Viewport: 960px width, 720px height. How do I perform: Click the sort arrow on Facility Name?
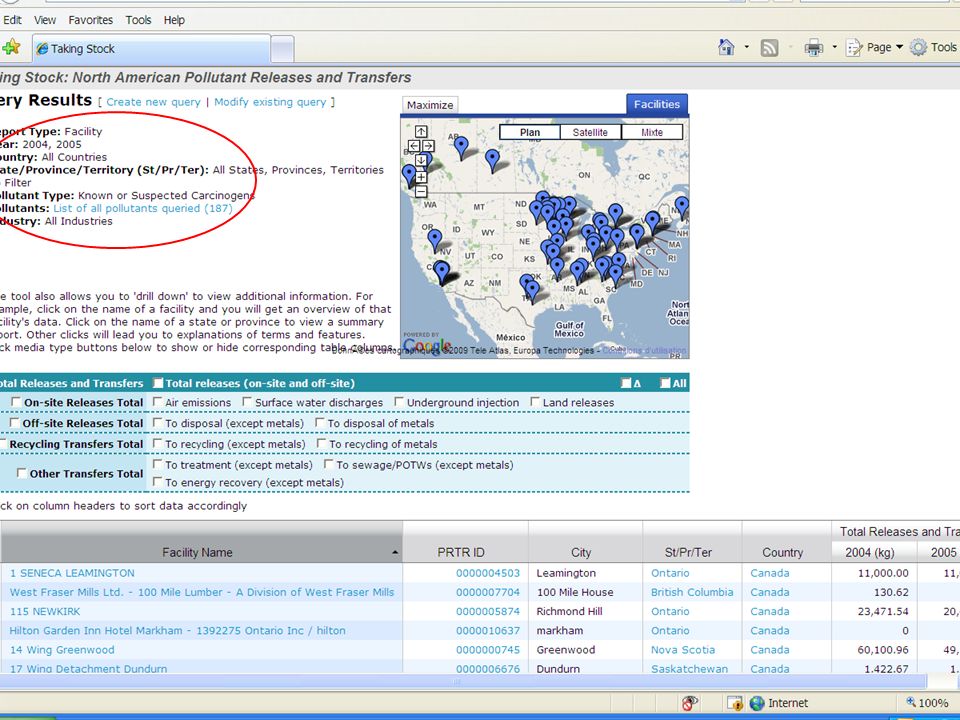coord(395,552)
